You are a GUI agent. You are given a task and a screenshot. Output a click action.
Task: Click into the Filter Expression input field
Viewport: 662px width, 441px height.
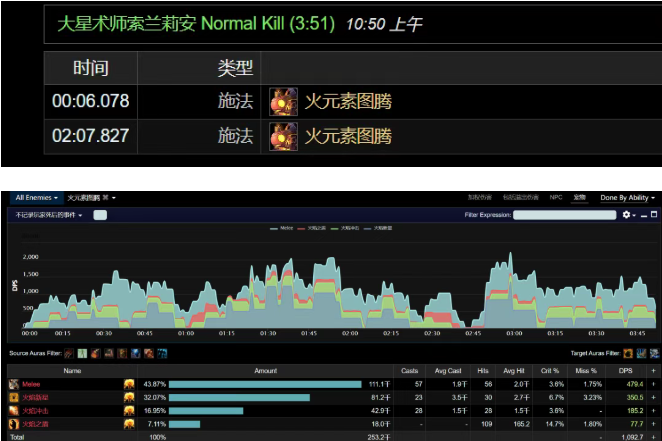coord(564,215)
